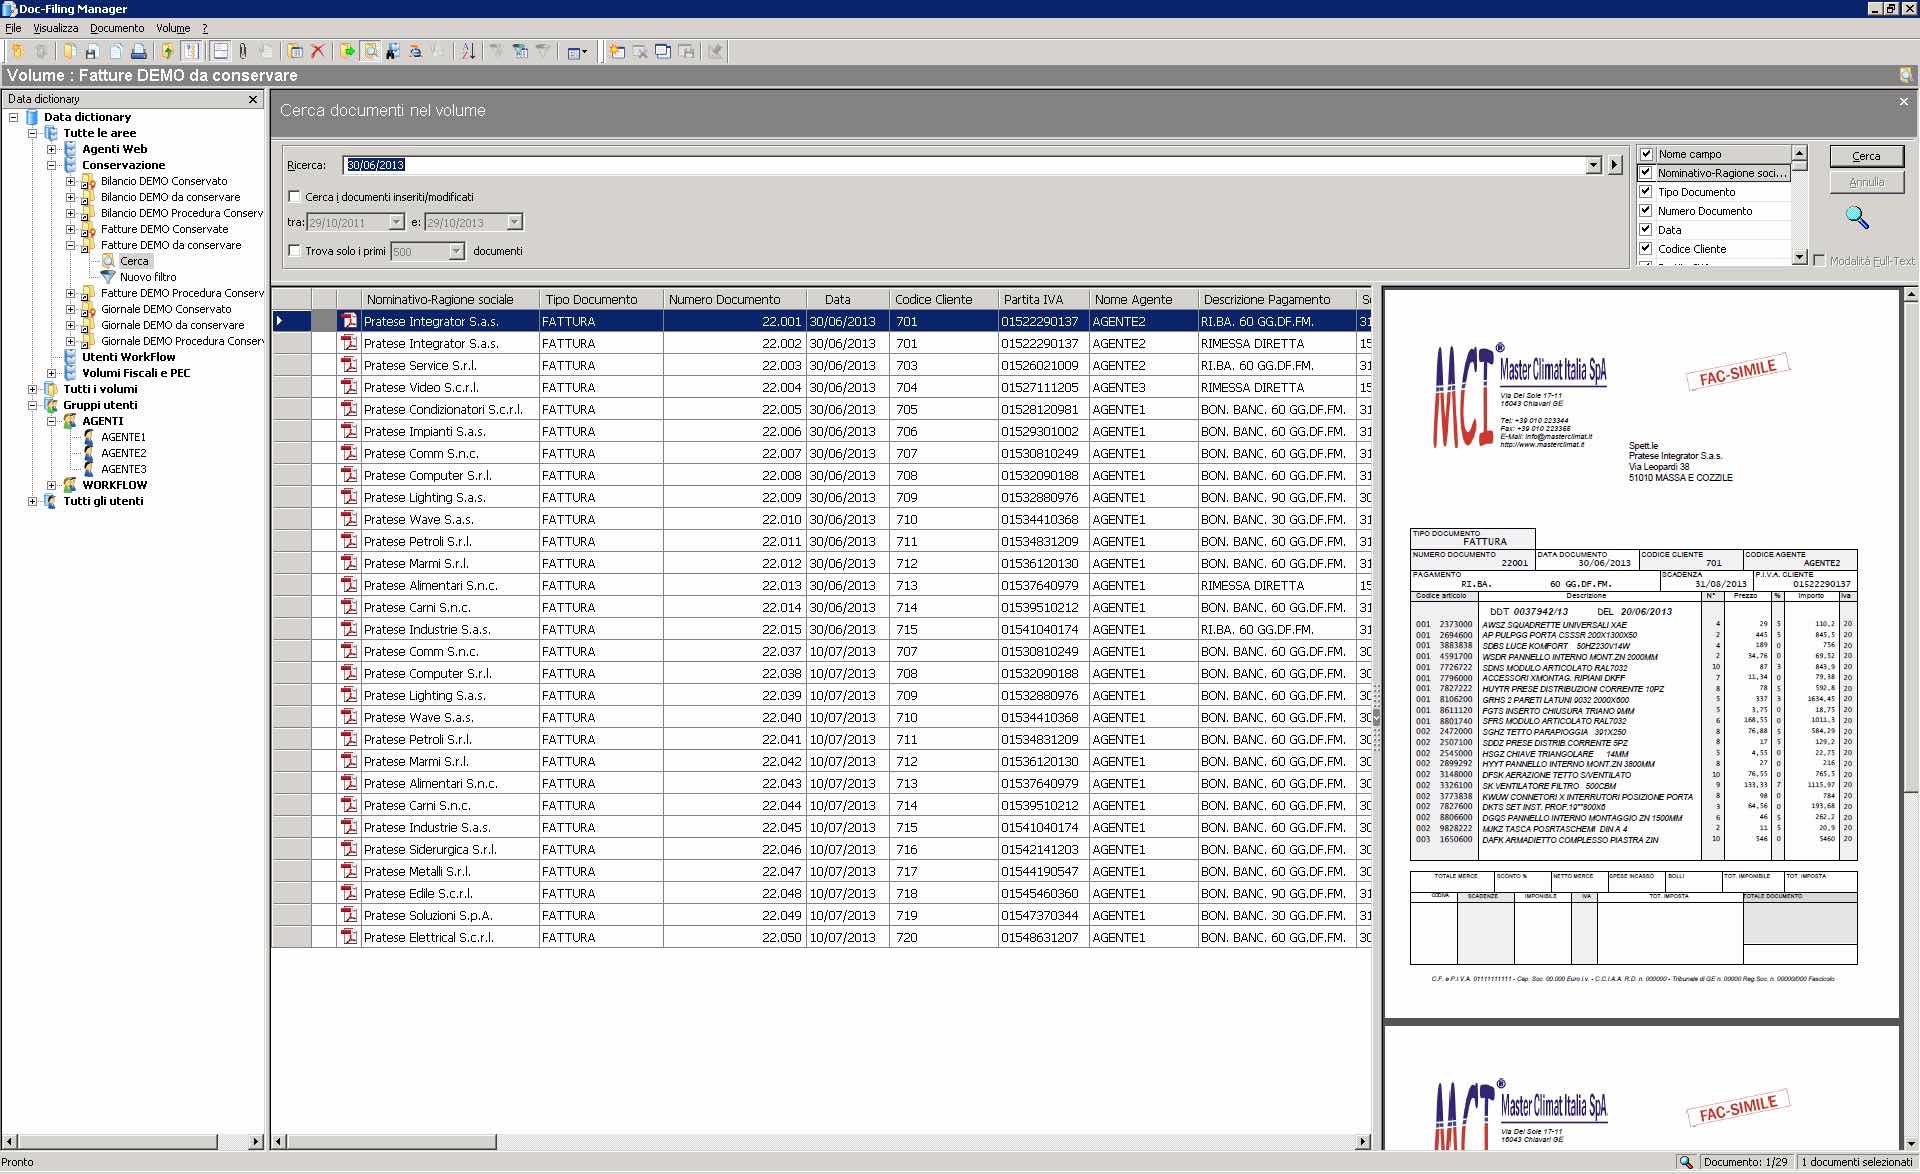Expand the 'Tutti i volumi' tree node

33,389
